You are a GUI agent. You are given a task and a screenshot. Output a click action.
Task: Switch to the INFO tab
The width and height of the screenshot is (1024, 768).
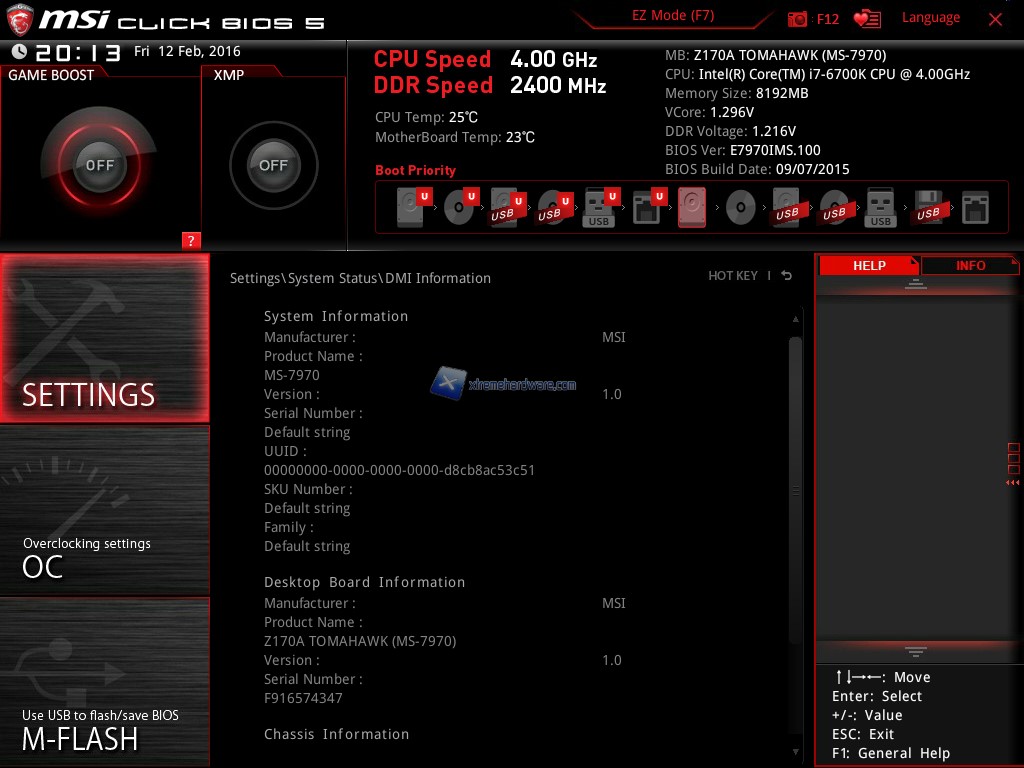969,266
